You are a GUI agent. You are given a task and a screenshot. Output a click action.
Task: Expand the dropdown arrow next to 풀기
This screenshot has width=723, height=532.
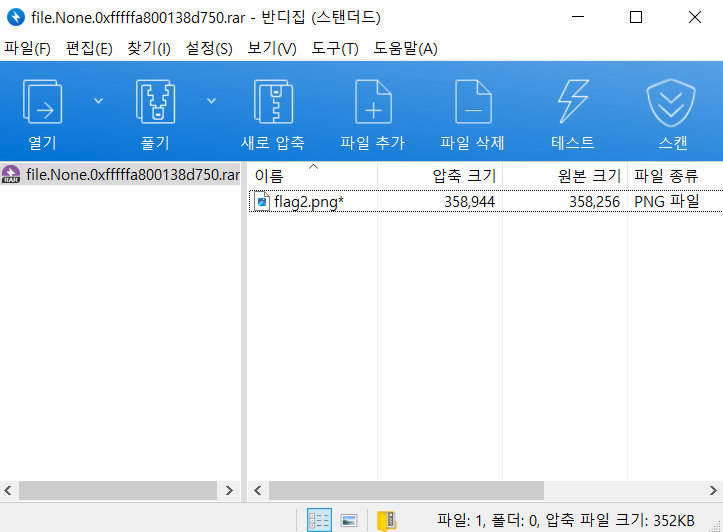click(211, 101)
